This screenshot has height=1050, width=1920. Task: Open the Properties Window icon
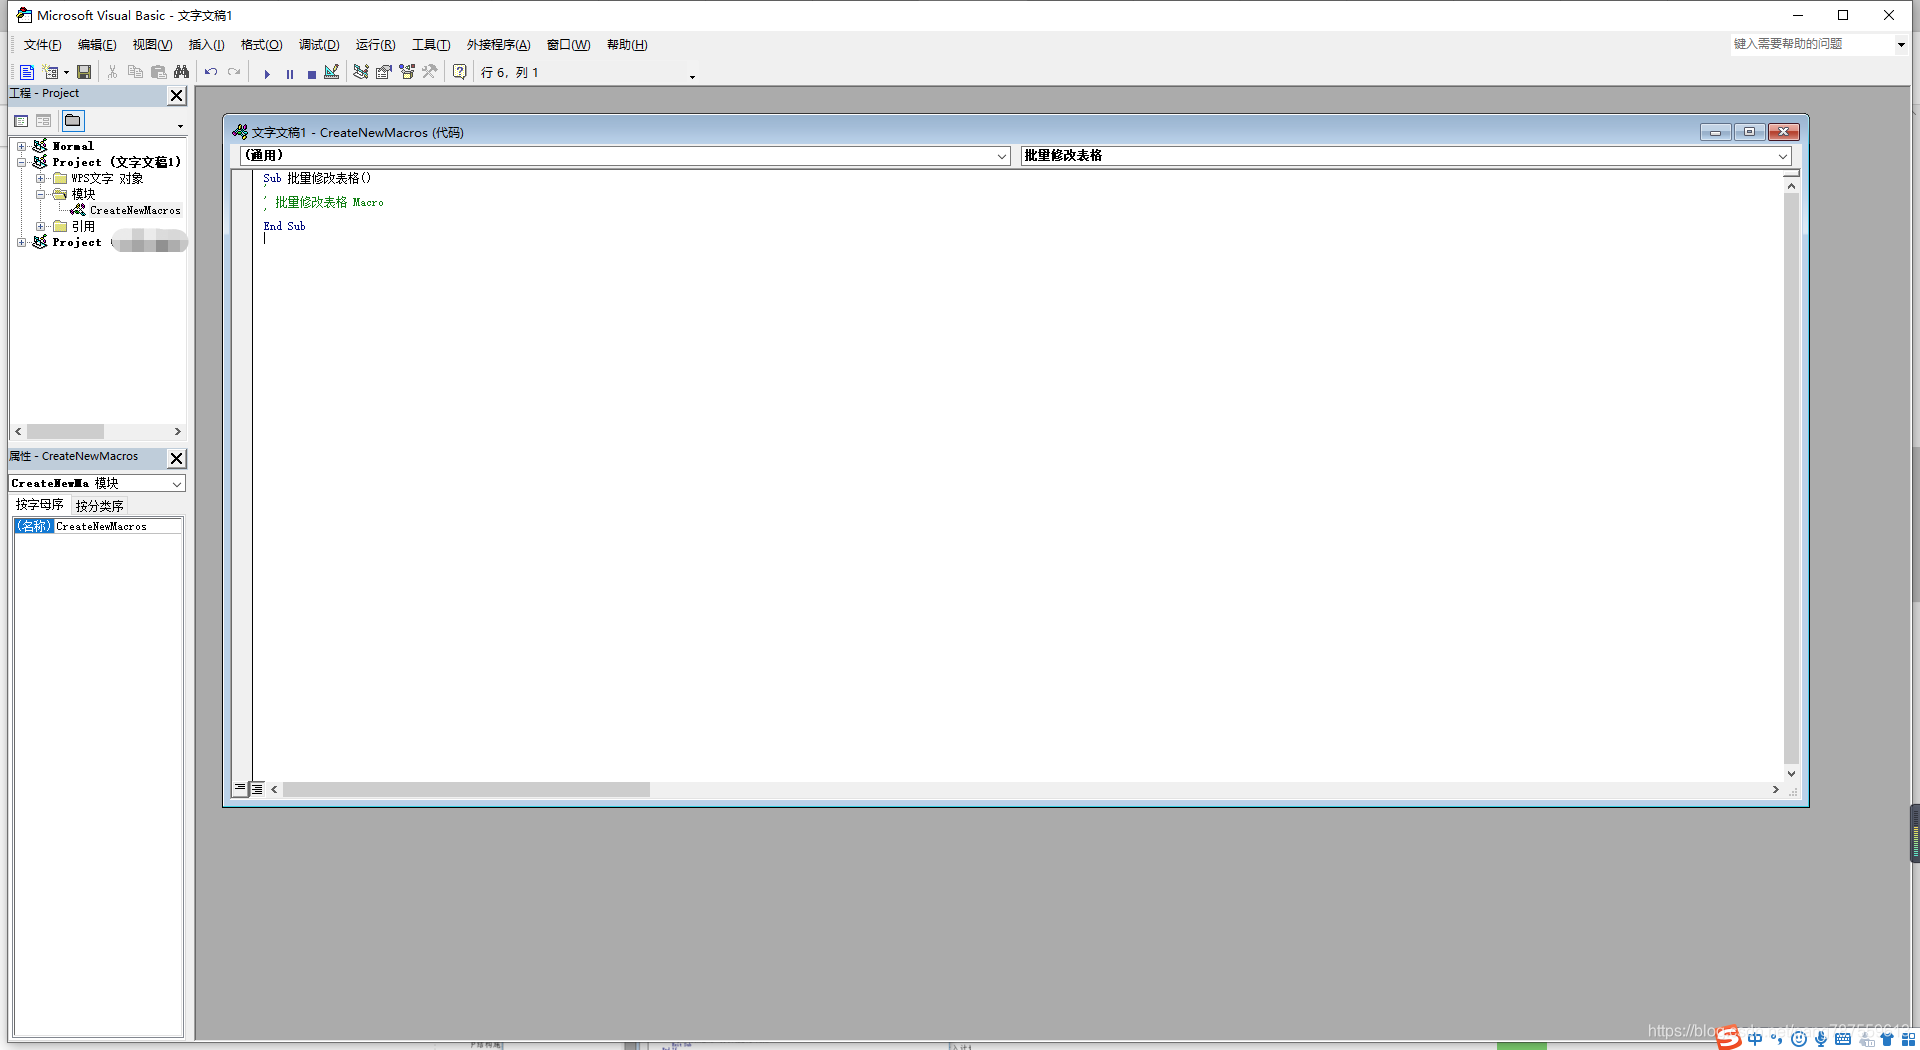tap(384, 72)
